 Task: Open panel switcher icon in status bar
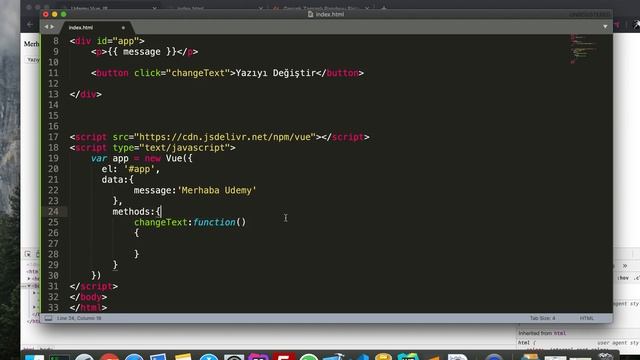coord(48,318)
